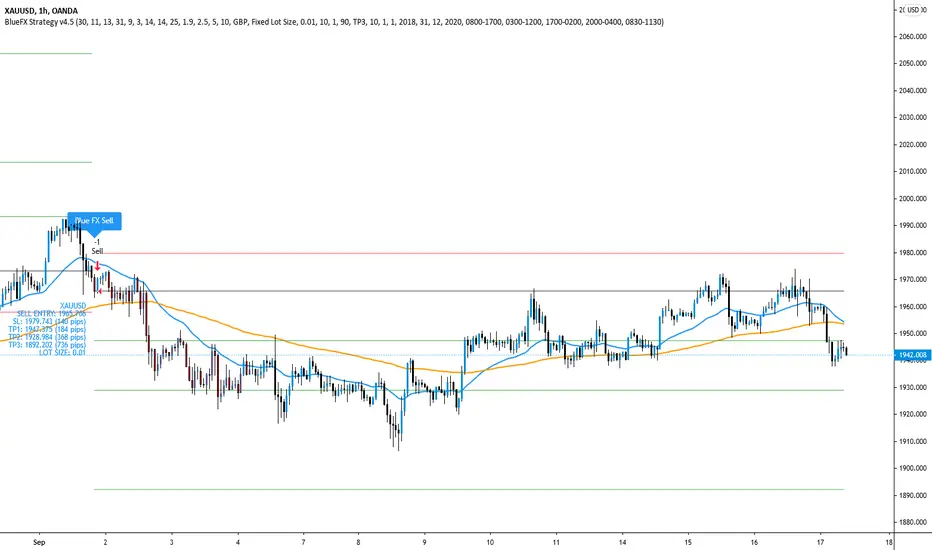Open the USD currency selector
Image resolution: width=932 pixels, height=550 pixels.
point(915,10)
